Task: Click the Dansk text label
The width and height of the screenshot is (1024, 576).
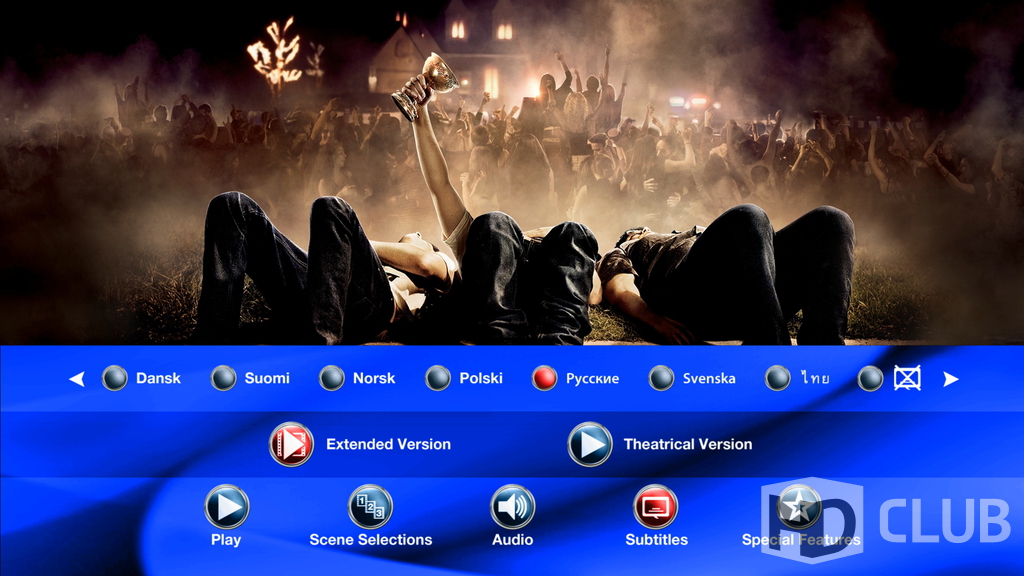Action: [x=158, y=378]
